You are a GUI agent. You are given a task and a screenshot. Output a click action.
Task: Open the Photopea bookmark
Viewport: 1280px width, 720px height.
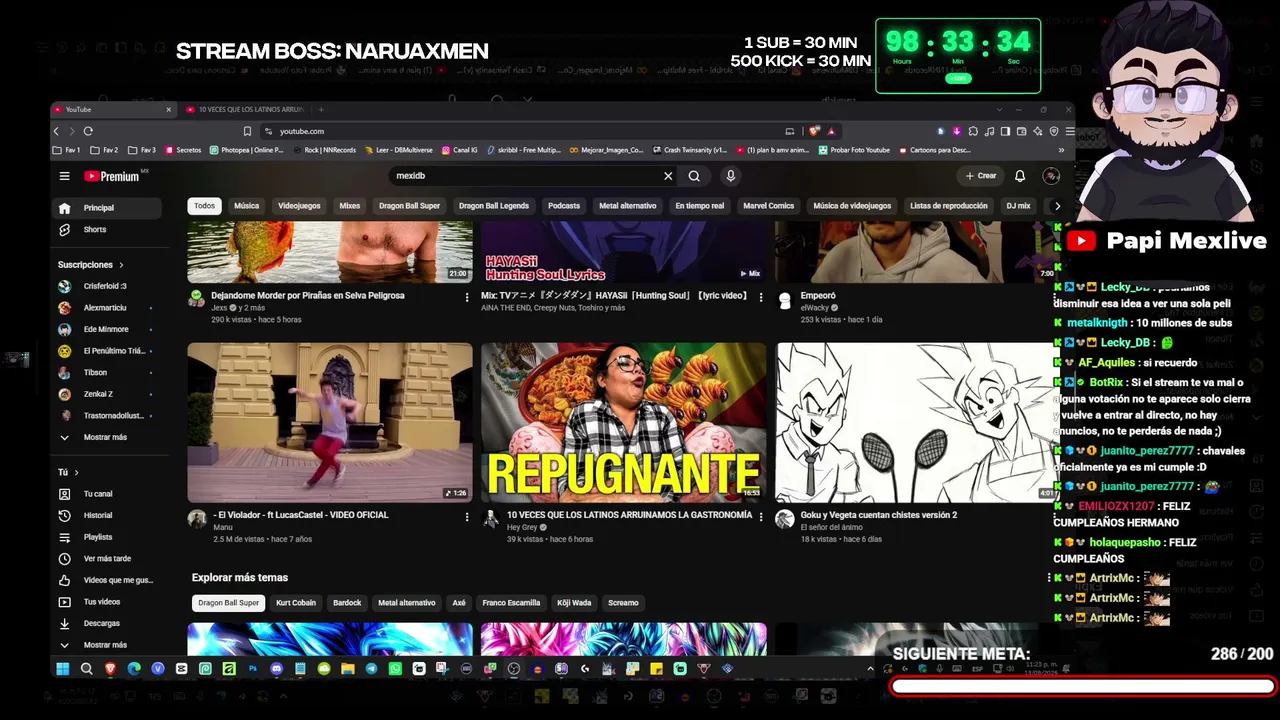(247, 150)
